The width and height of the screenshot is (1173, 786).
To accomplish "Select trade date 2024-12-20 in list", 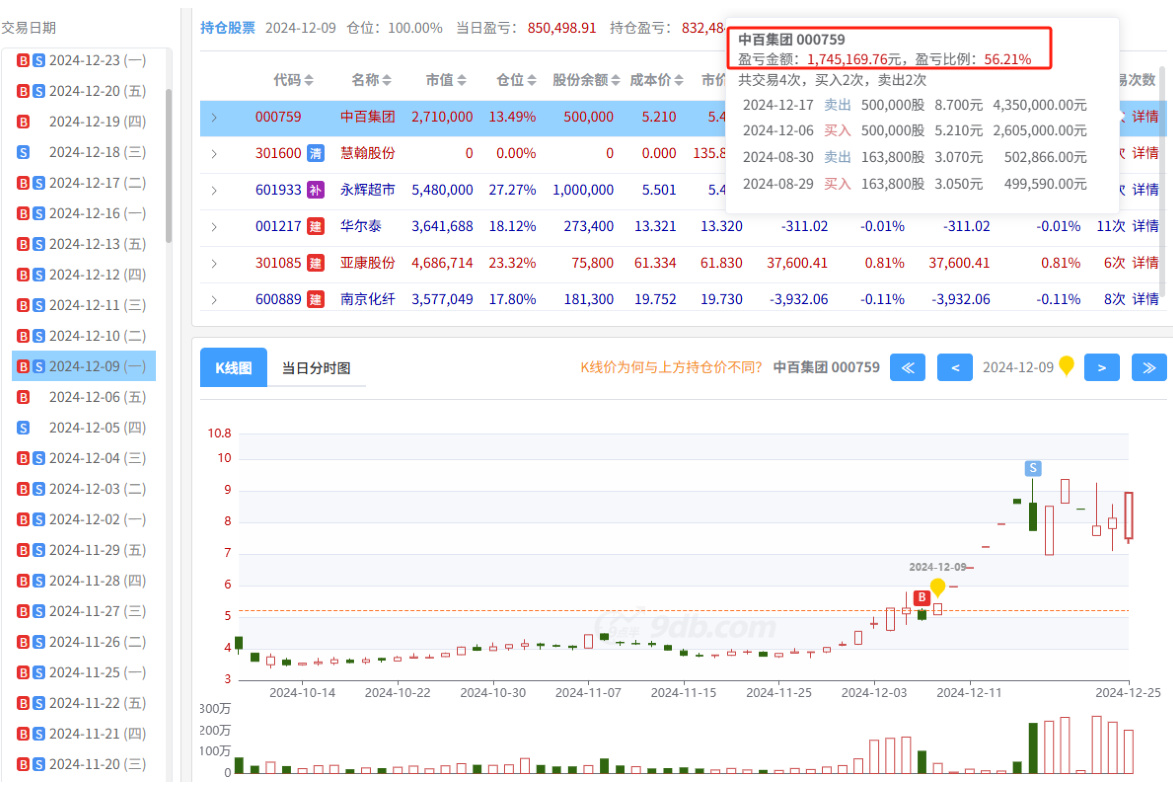I will [84, 91].
